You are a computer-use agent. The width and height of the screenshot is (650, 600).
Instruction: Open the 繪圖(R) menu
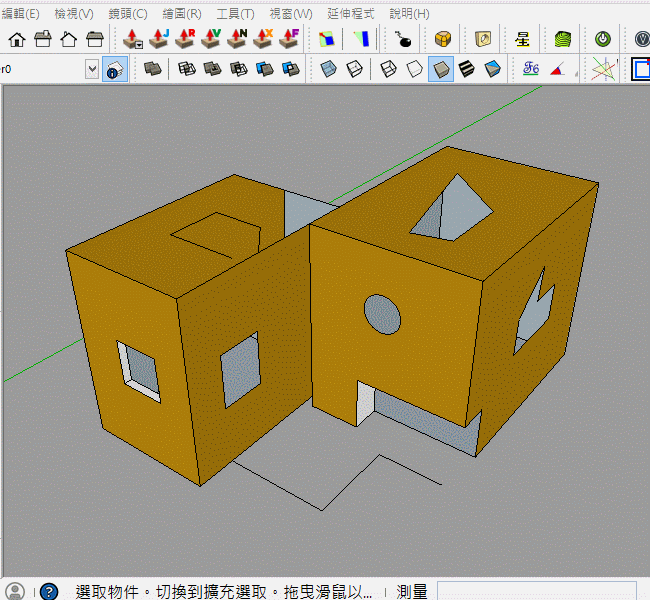coord(182,14)
